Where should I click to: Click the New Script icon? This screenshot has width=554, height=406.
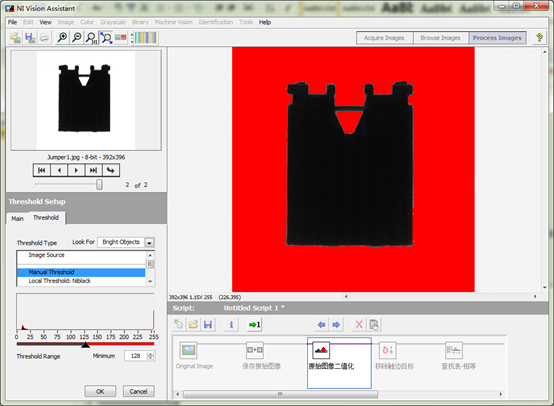[179, 324]
